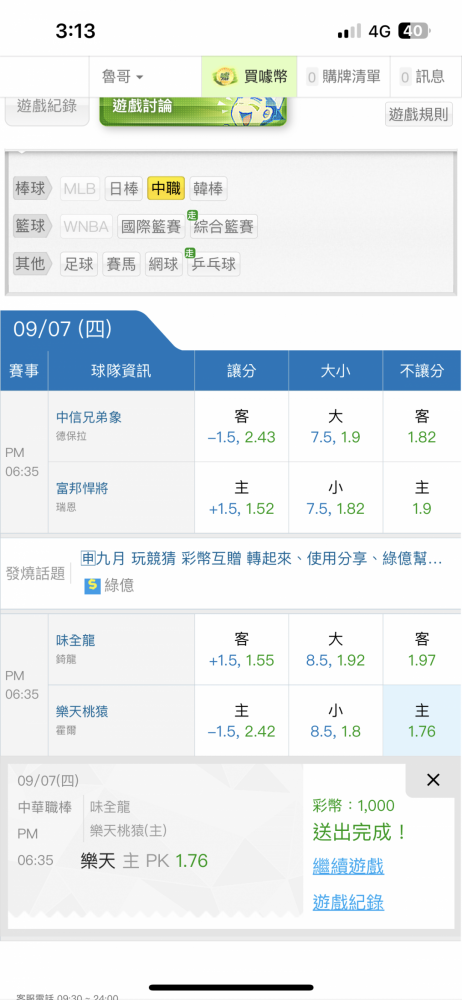This screenshot has width=462, height=1000.
Task: Pick 主 1.9 moneyline for 富邦悍將
Action: pyautogui.click(x=422, y=498)
